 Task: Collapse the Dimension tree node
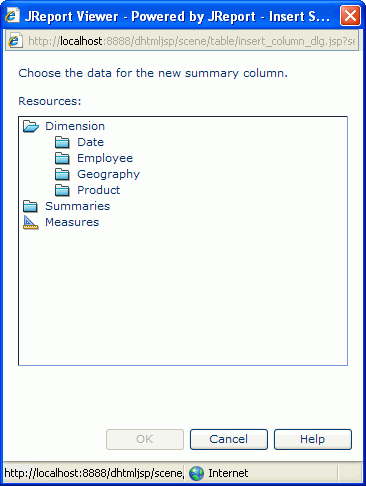75,126
